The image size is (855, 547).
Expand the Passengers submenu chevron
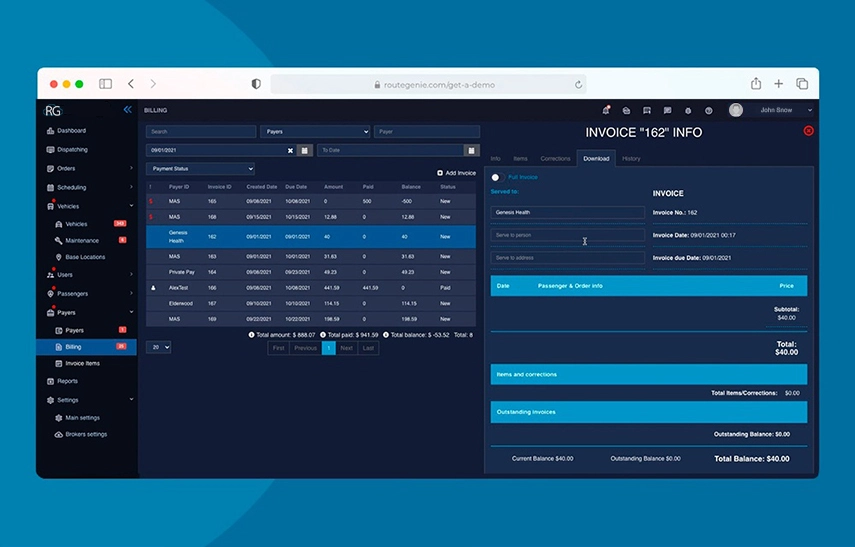click(x=131, y=293)
